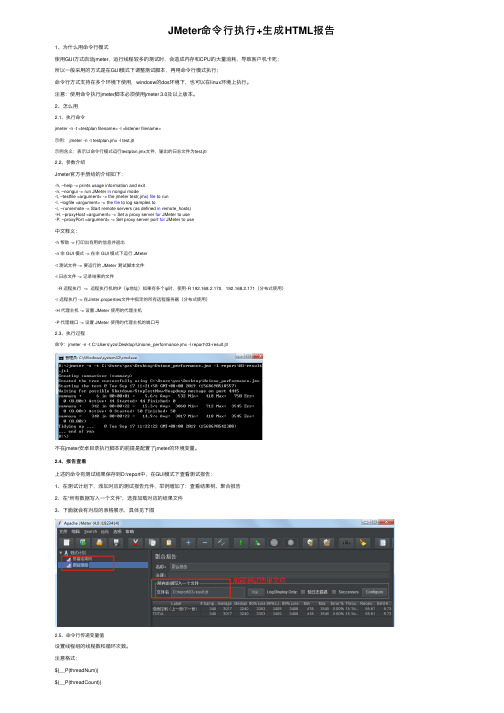Screen dimensions: 504x713
Task: Click the Open folder icon in JMeter toolbar
Action: tap(100, 542)
